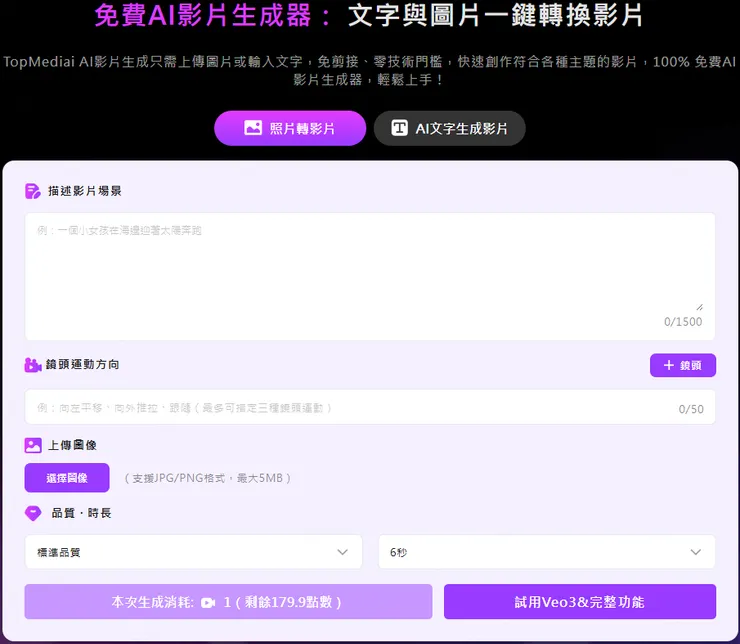
Task: Focus the video scene description textarea
Action: click(370, 276)
